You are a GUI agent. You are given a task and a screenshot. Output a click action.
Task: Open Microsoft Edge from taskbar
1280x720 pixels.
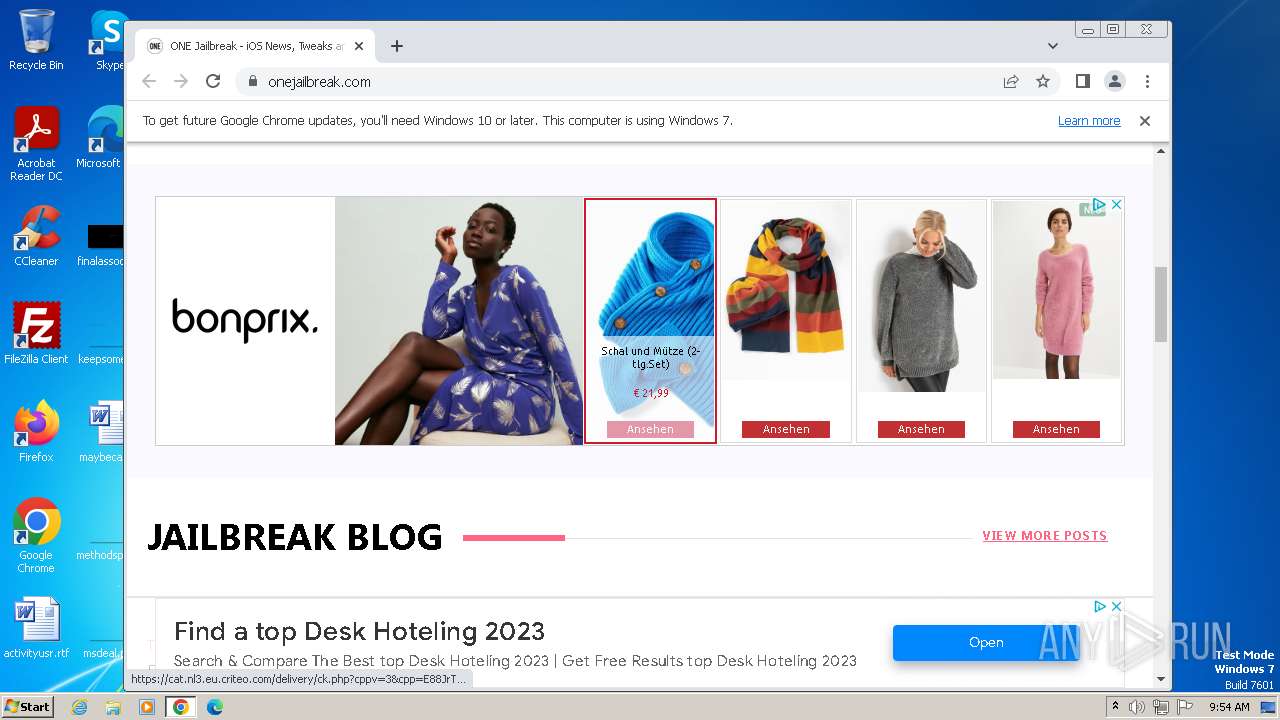point(215,707)
